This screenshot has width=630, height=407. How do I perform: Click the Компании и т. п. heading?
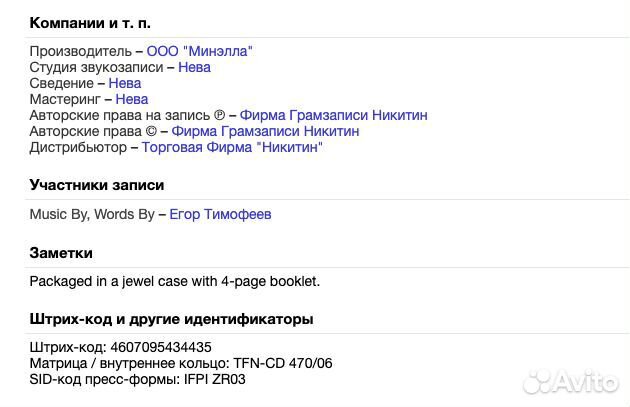[x=90, y=22]
